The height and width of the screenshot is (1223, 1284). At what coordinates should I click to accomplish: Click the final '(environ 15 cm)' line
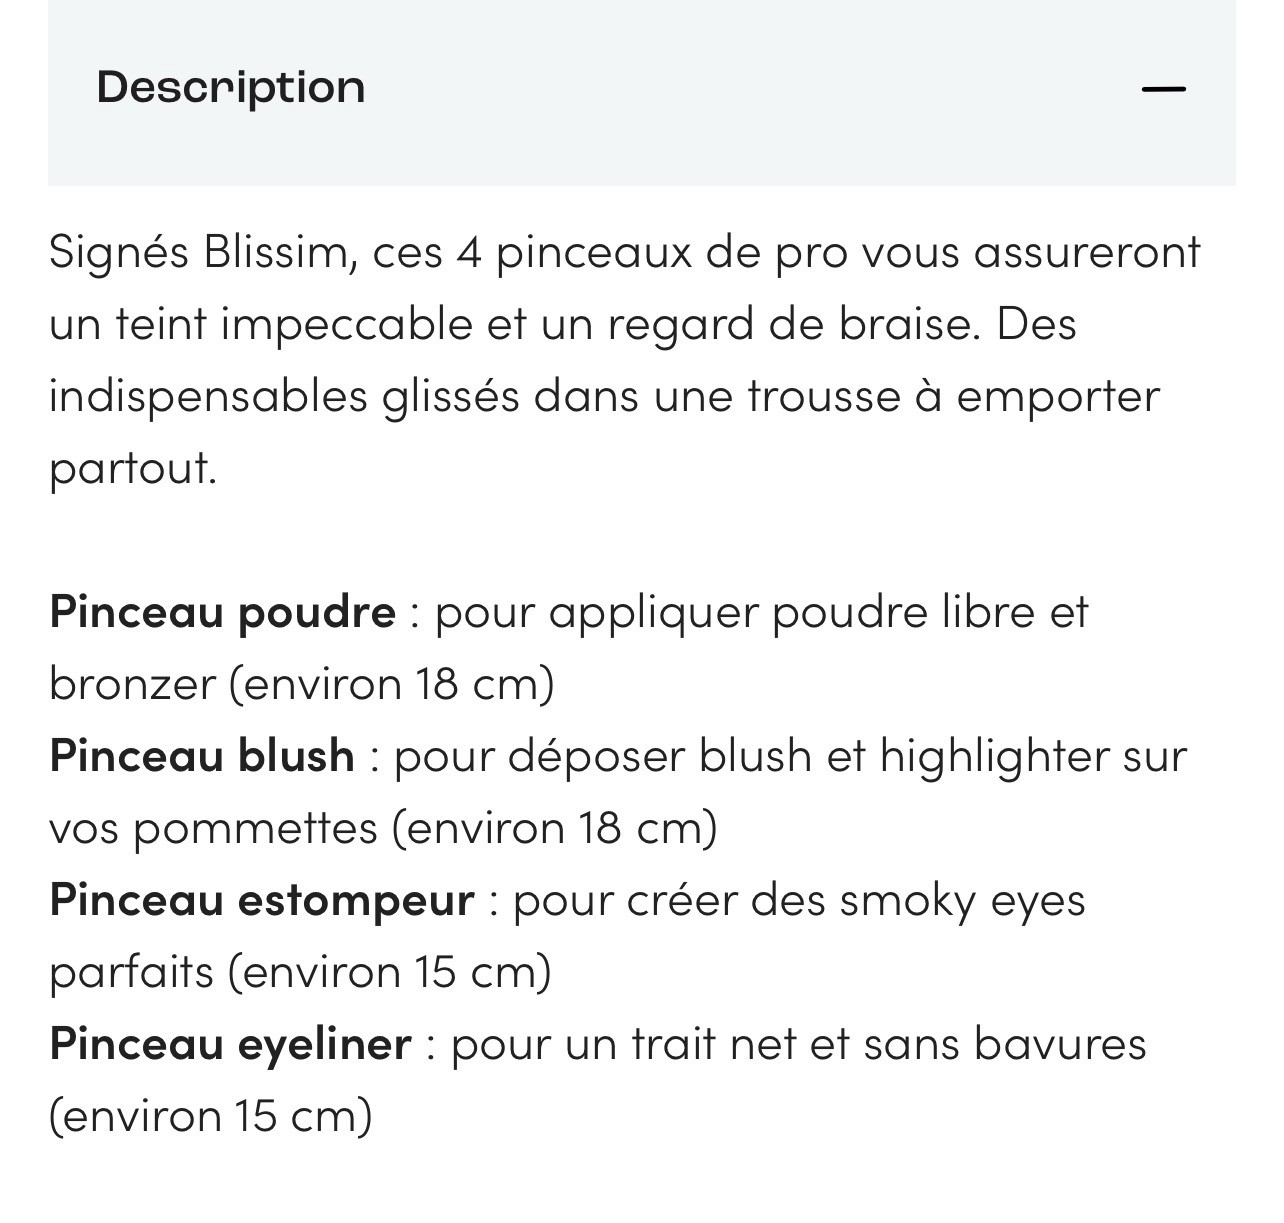point(210,1116)
